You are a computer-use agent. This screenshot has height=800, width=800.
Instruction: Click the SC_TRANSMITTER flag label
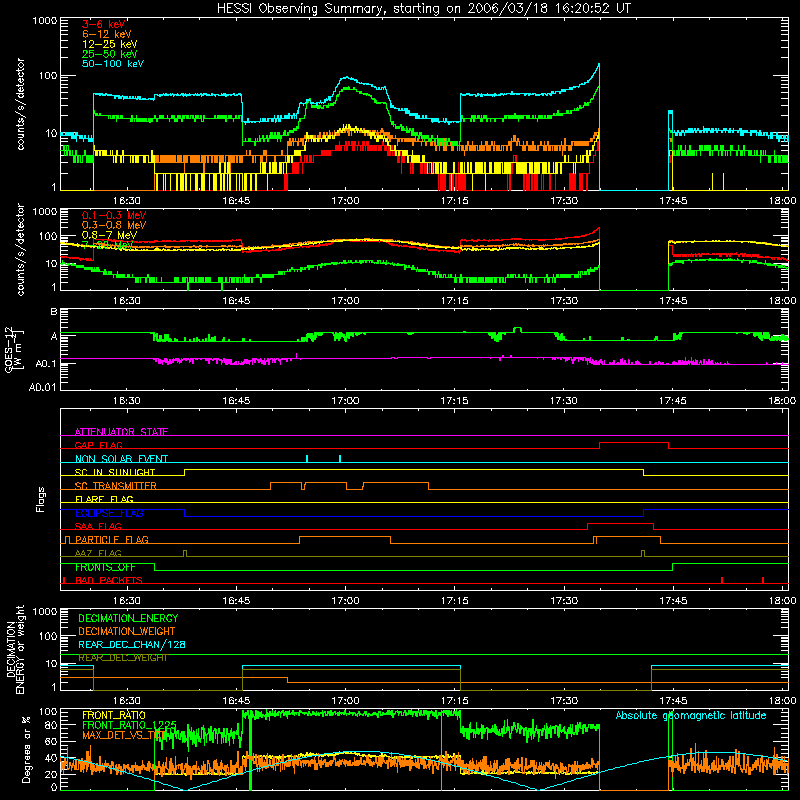click(x=115, y=486)
